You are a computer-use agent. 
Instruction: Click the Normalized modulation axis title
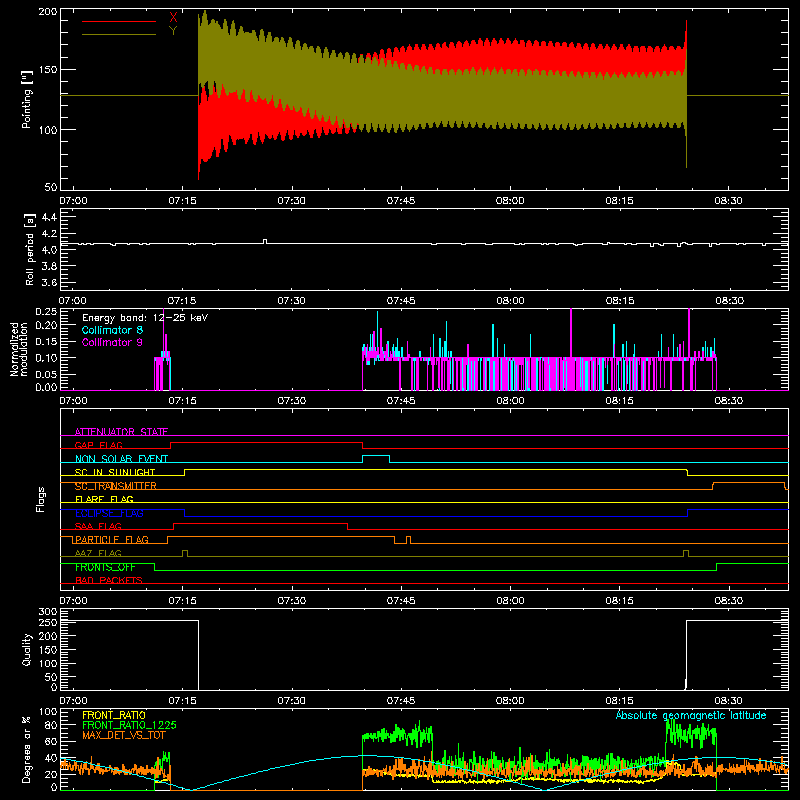coord(19,349)
